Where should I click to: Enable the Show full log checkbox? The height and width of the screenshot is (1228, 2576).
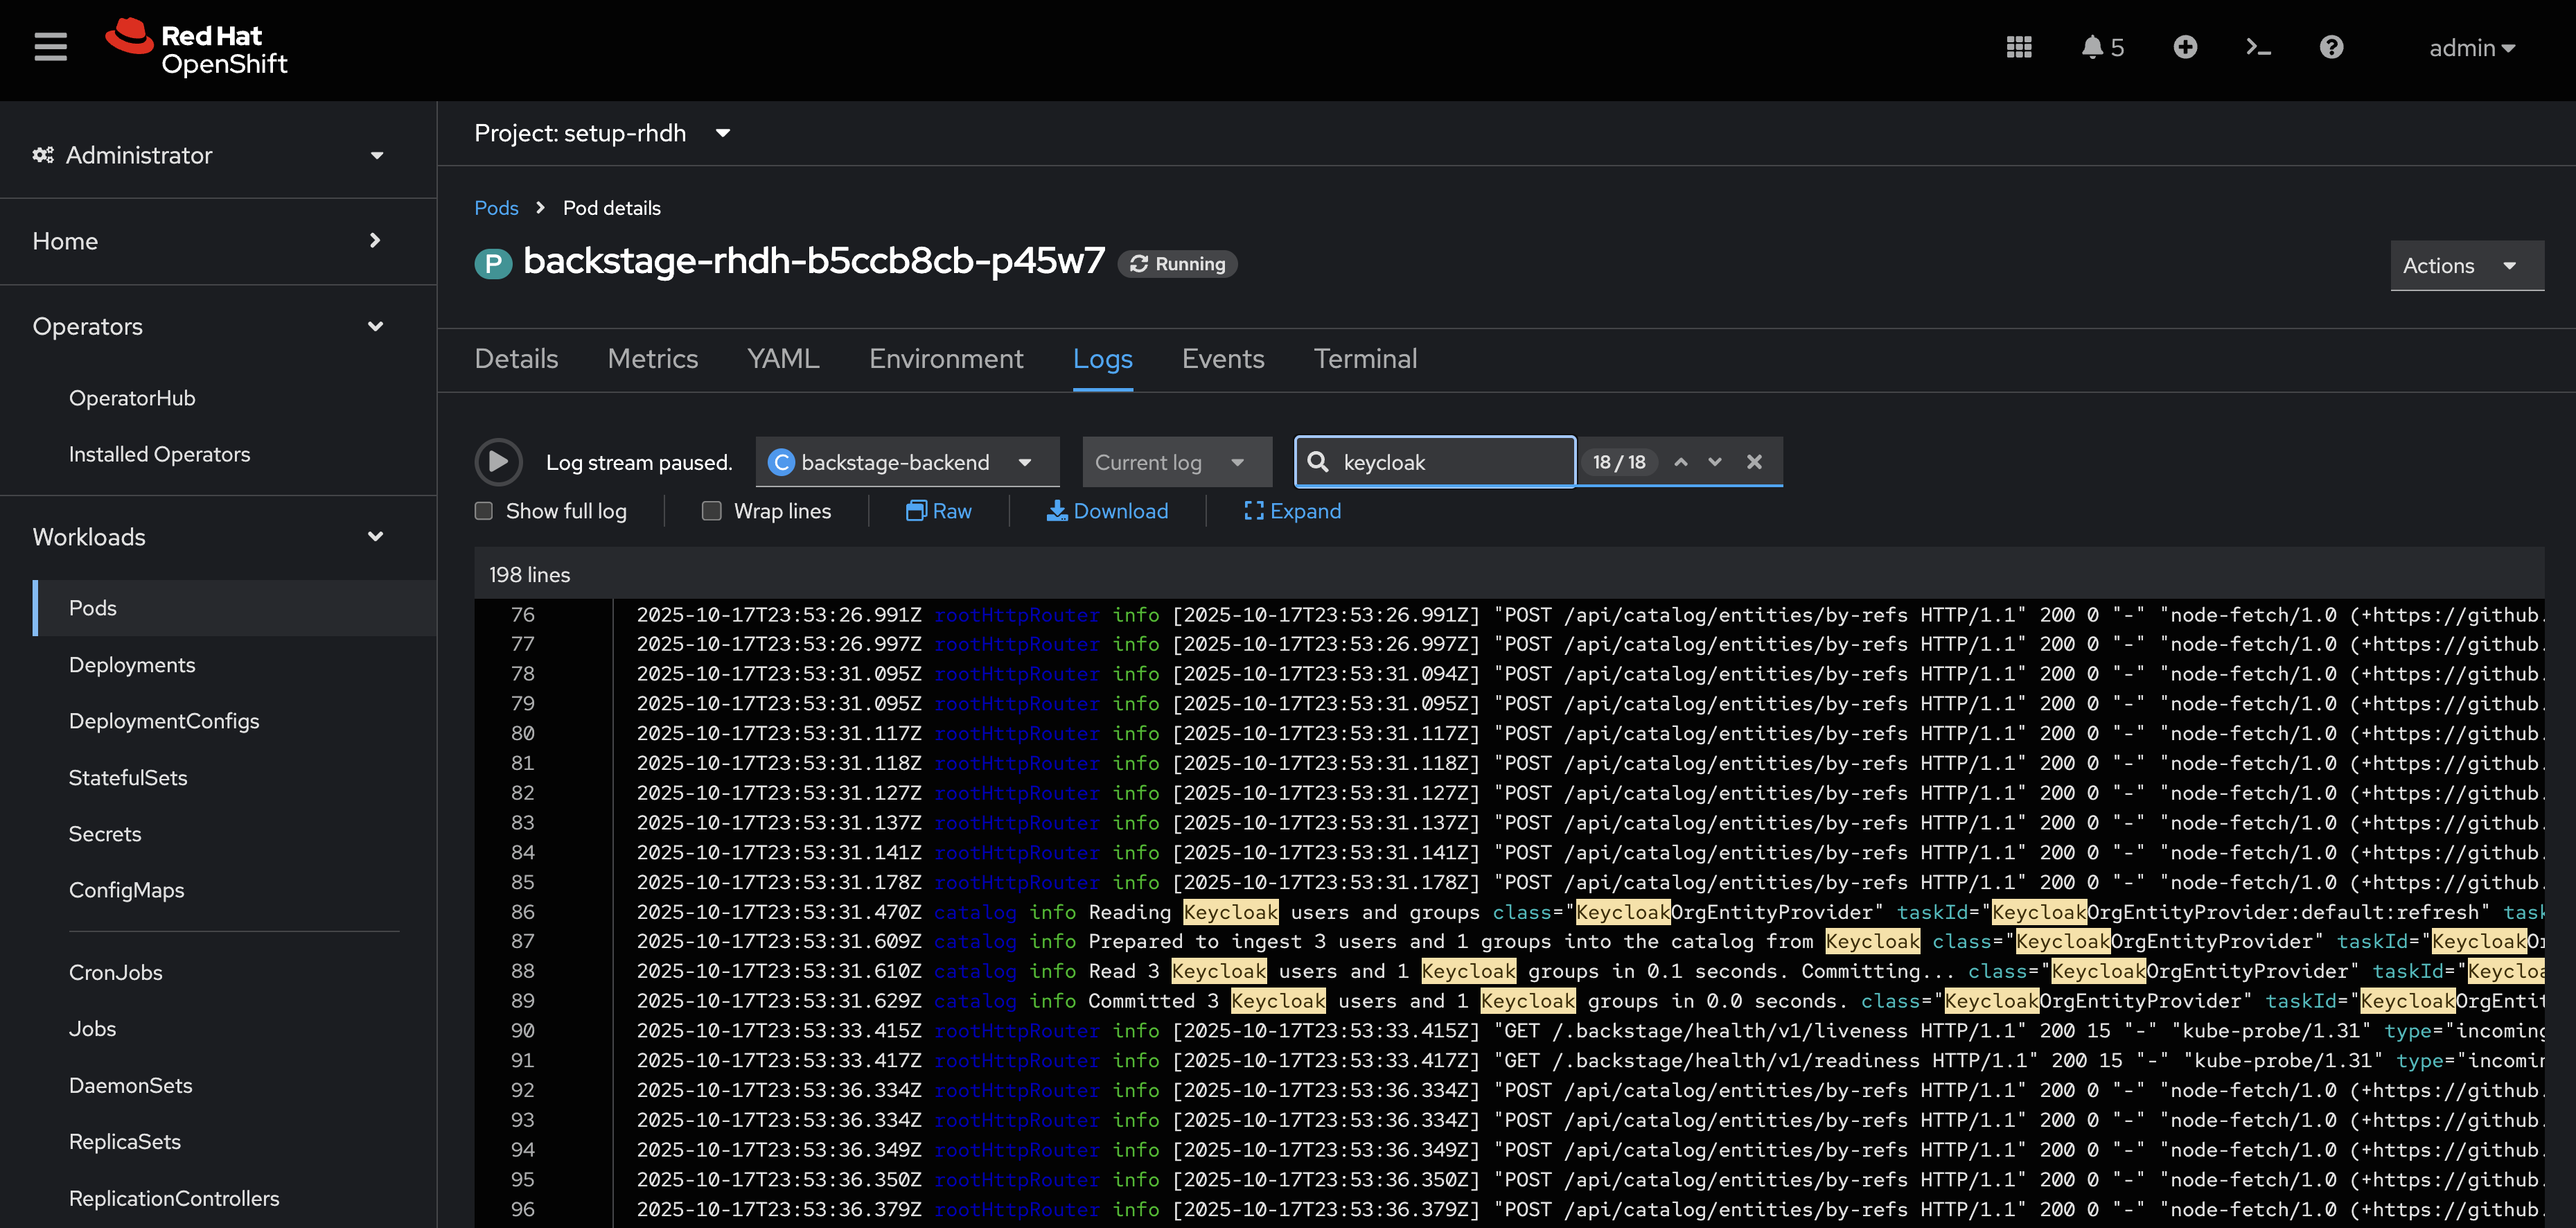click(484, 510)
